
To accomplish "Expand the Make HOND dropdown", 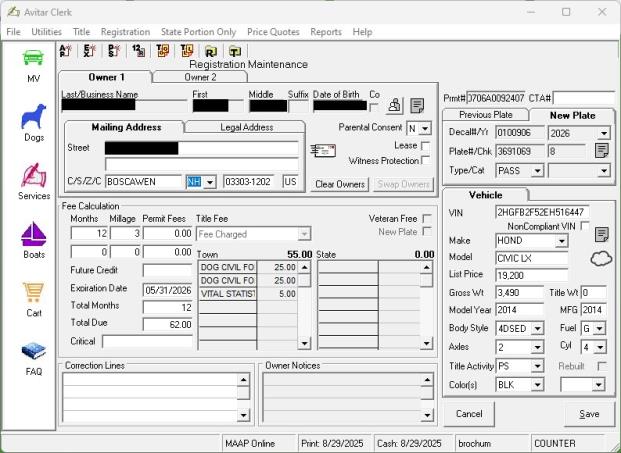I will 562,241.
